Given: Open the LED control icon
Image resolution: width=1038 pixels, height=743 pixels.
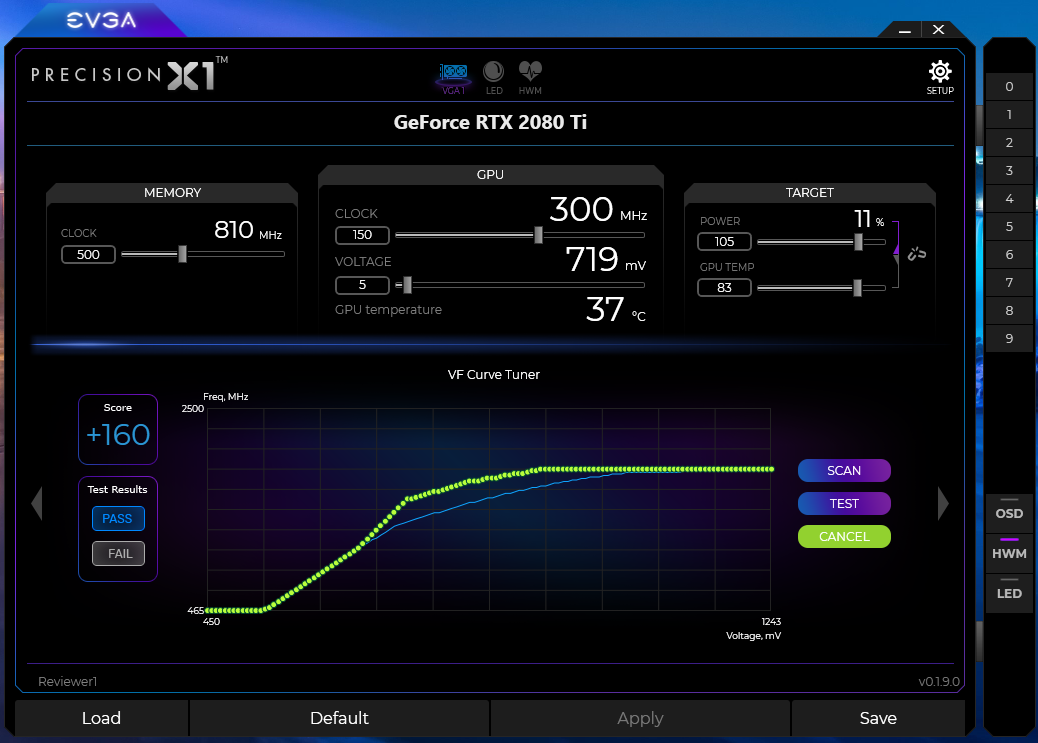Looking at the screenshot, I should (494, 77).
